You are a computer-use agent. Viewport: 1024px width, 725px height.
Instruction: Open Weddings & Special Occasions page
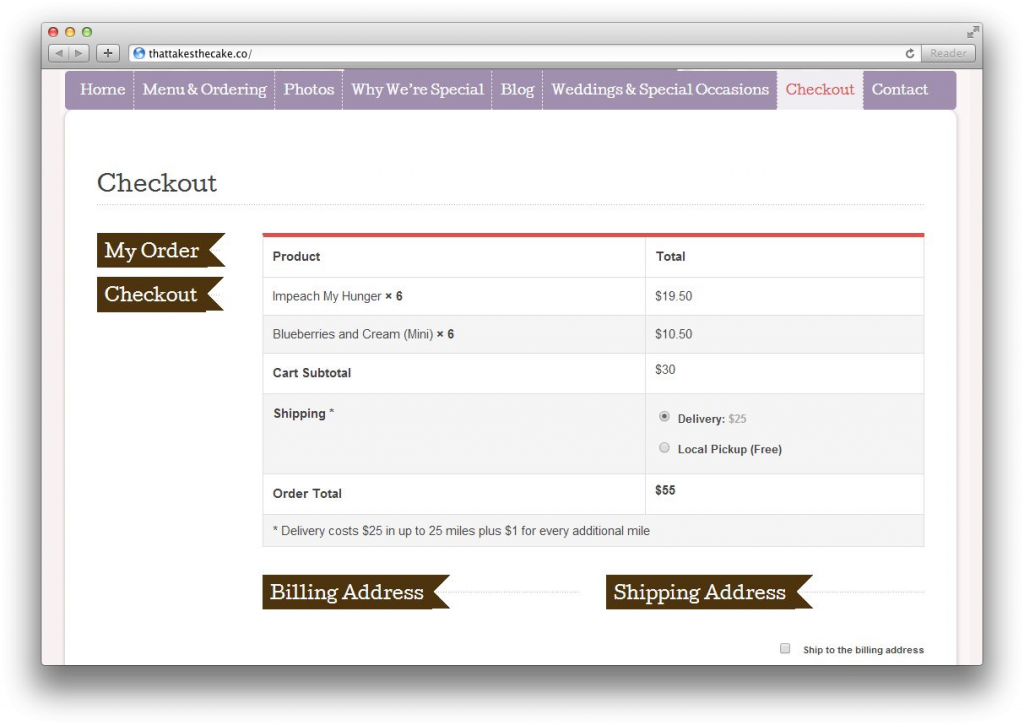[660, 90]
